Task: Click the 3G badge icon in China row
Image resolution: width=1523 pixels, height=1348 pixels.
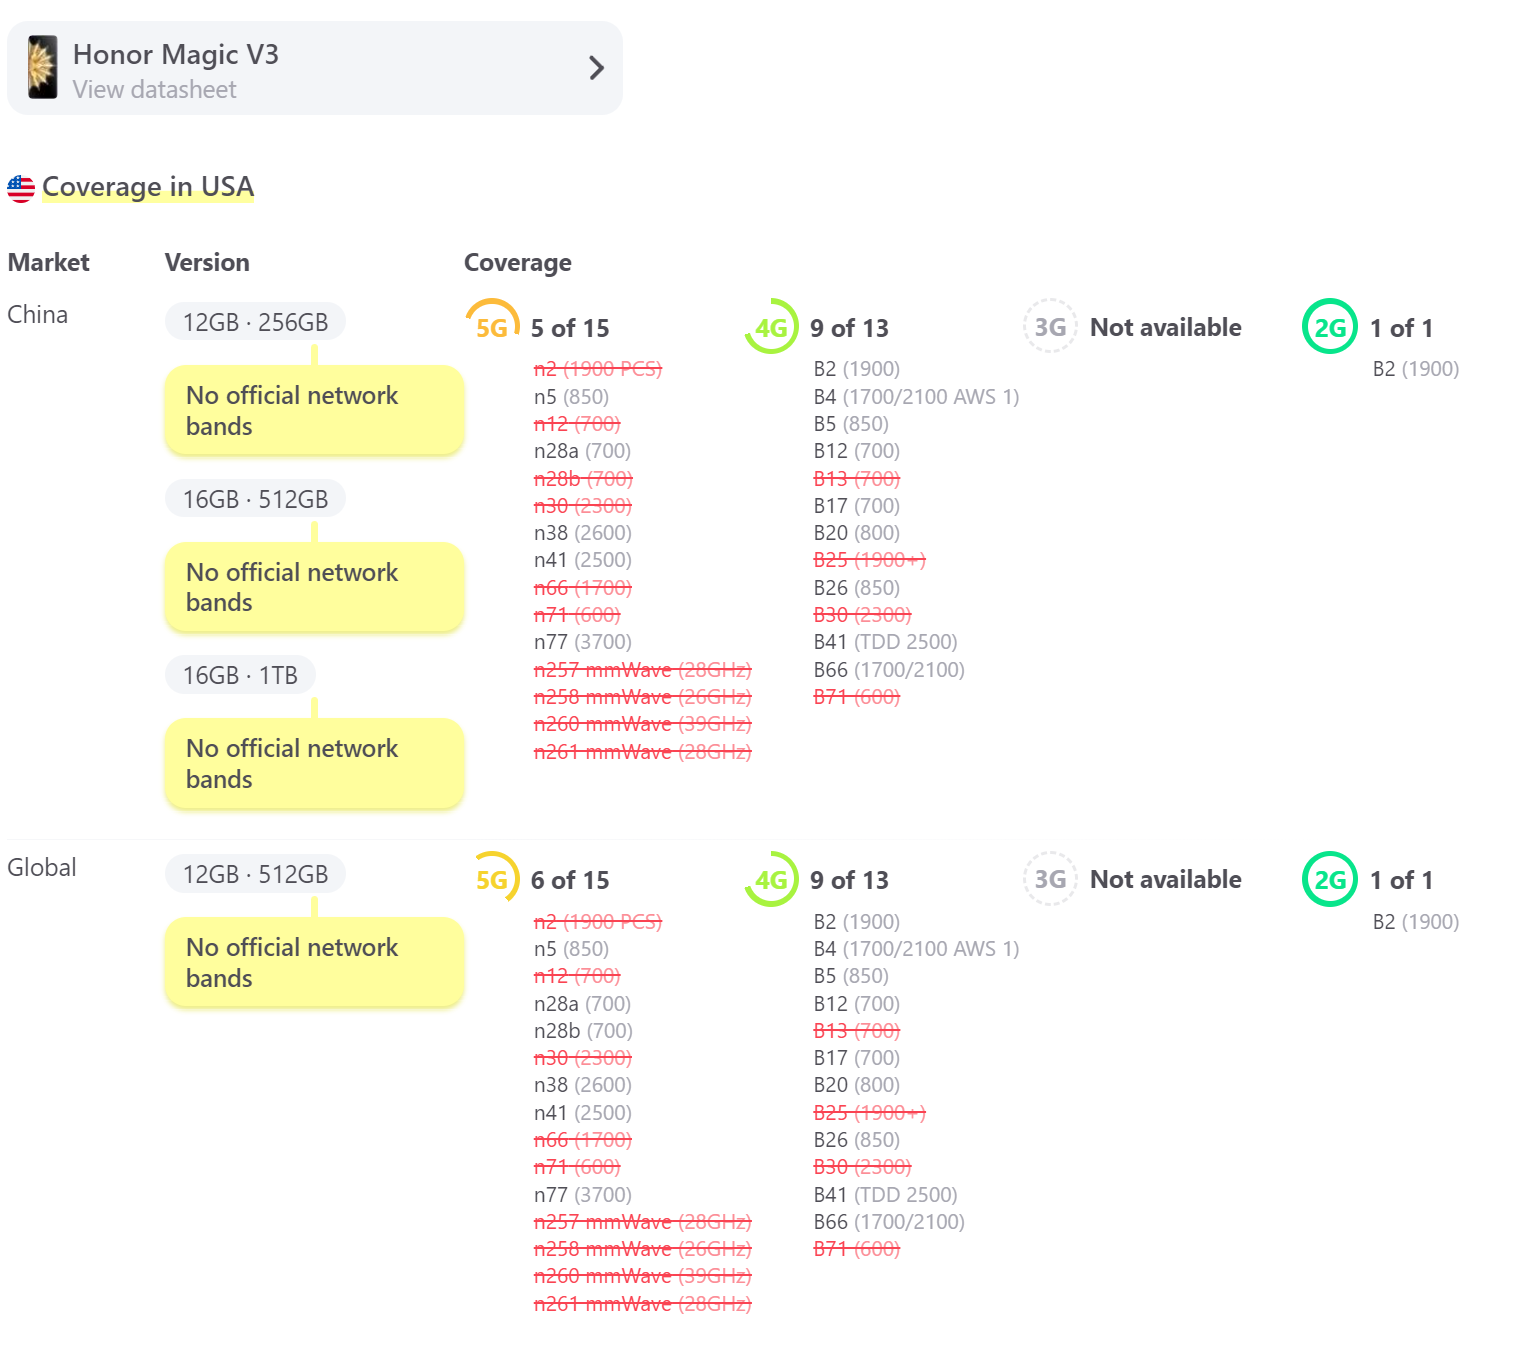Action: pyautogui.click(x=1050, y=327)
